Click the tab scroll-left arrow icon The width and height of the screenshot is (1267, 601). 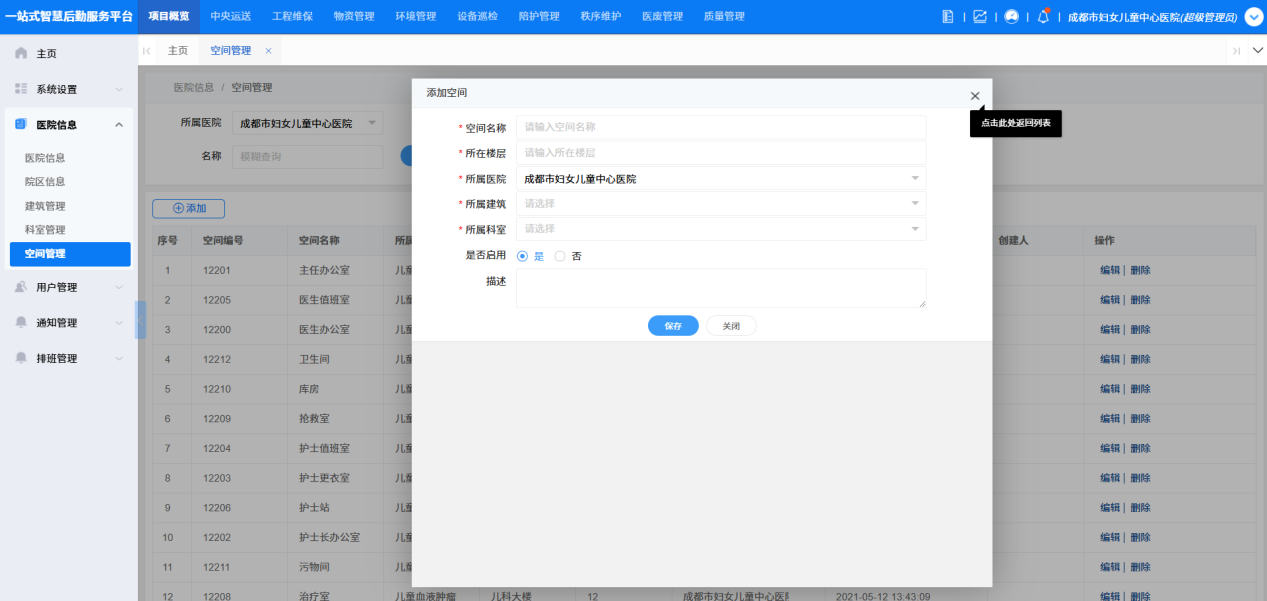(147, 50)
